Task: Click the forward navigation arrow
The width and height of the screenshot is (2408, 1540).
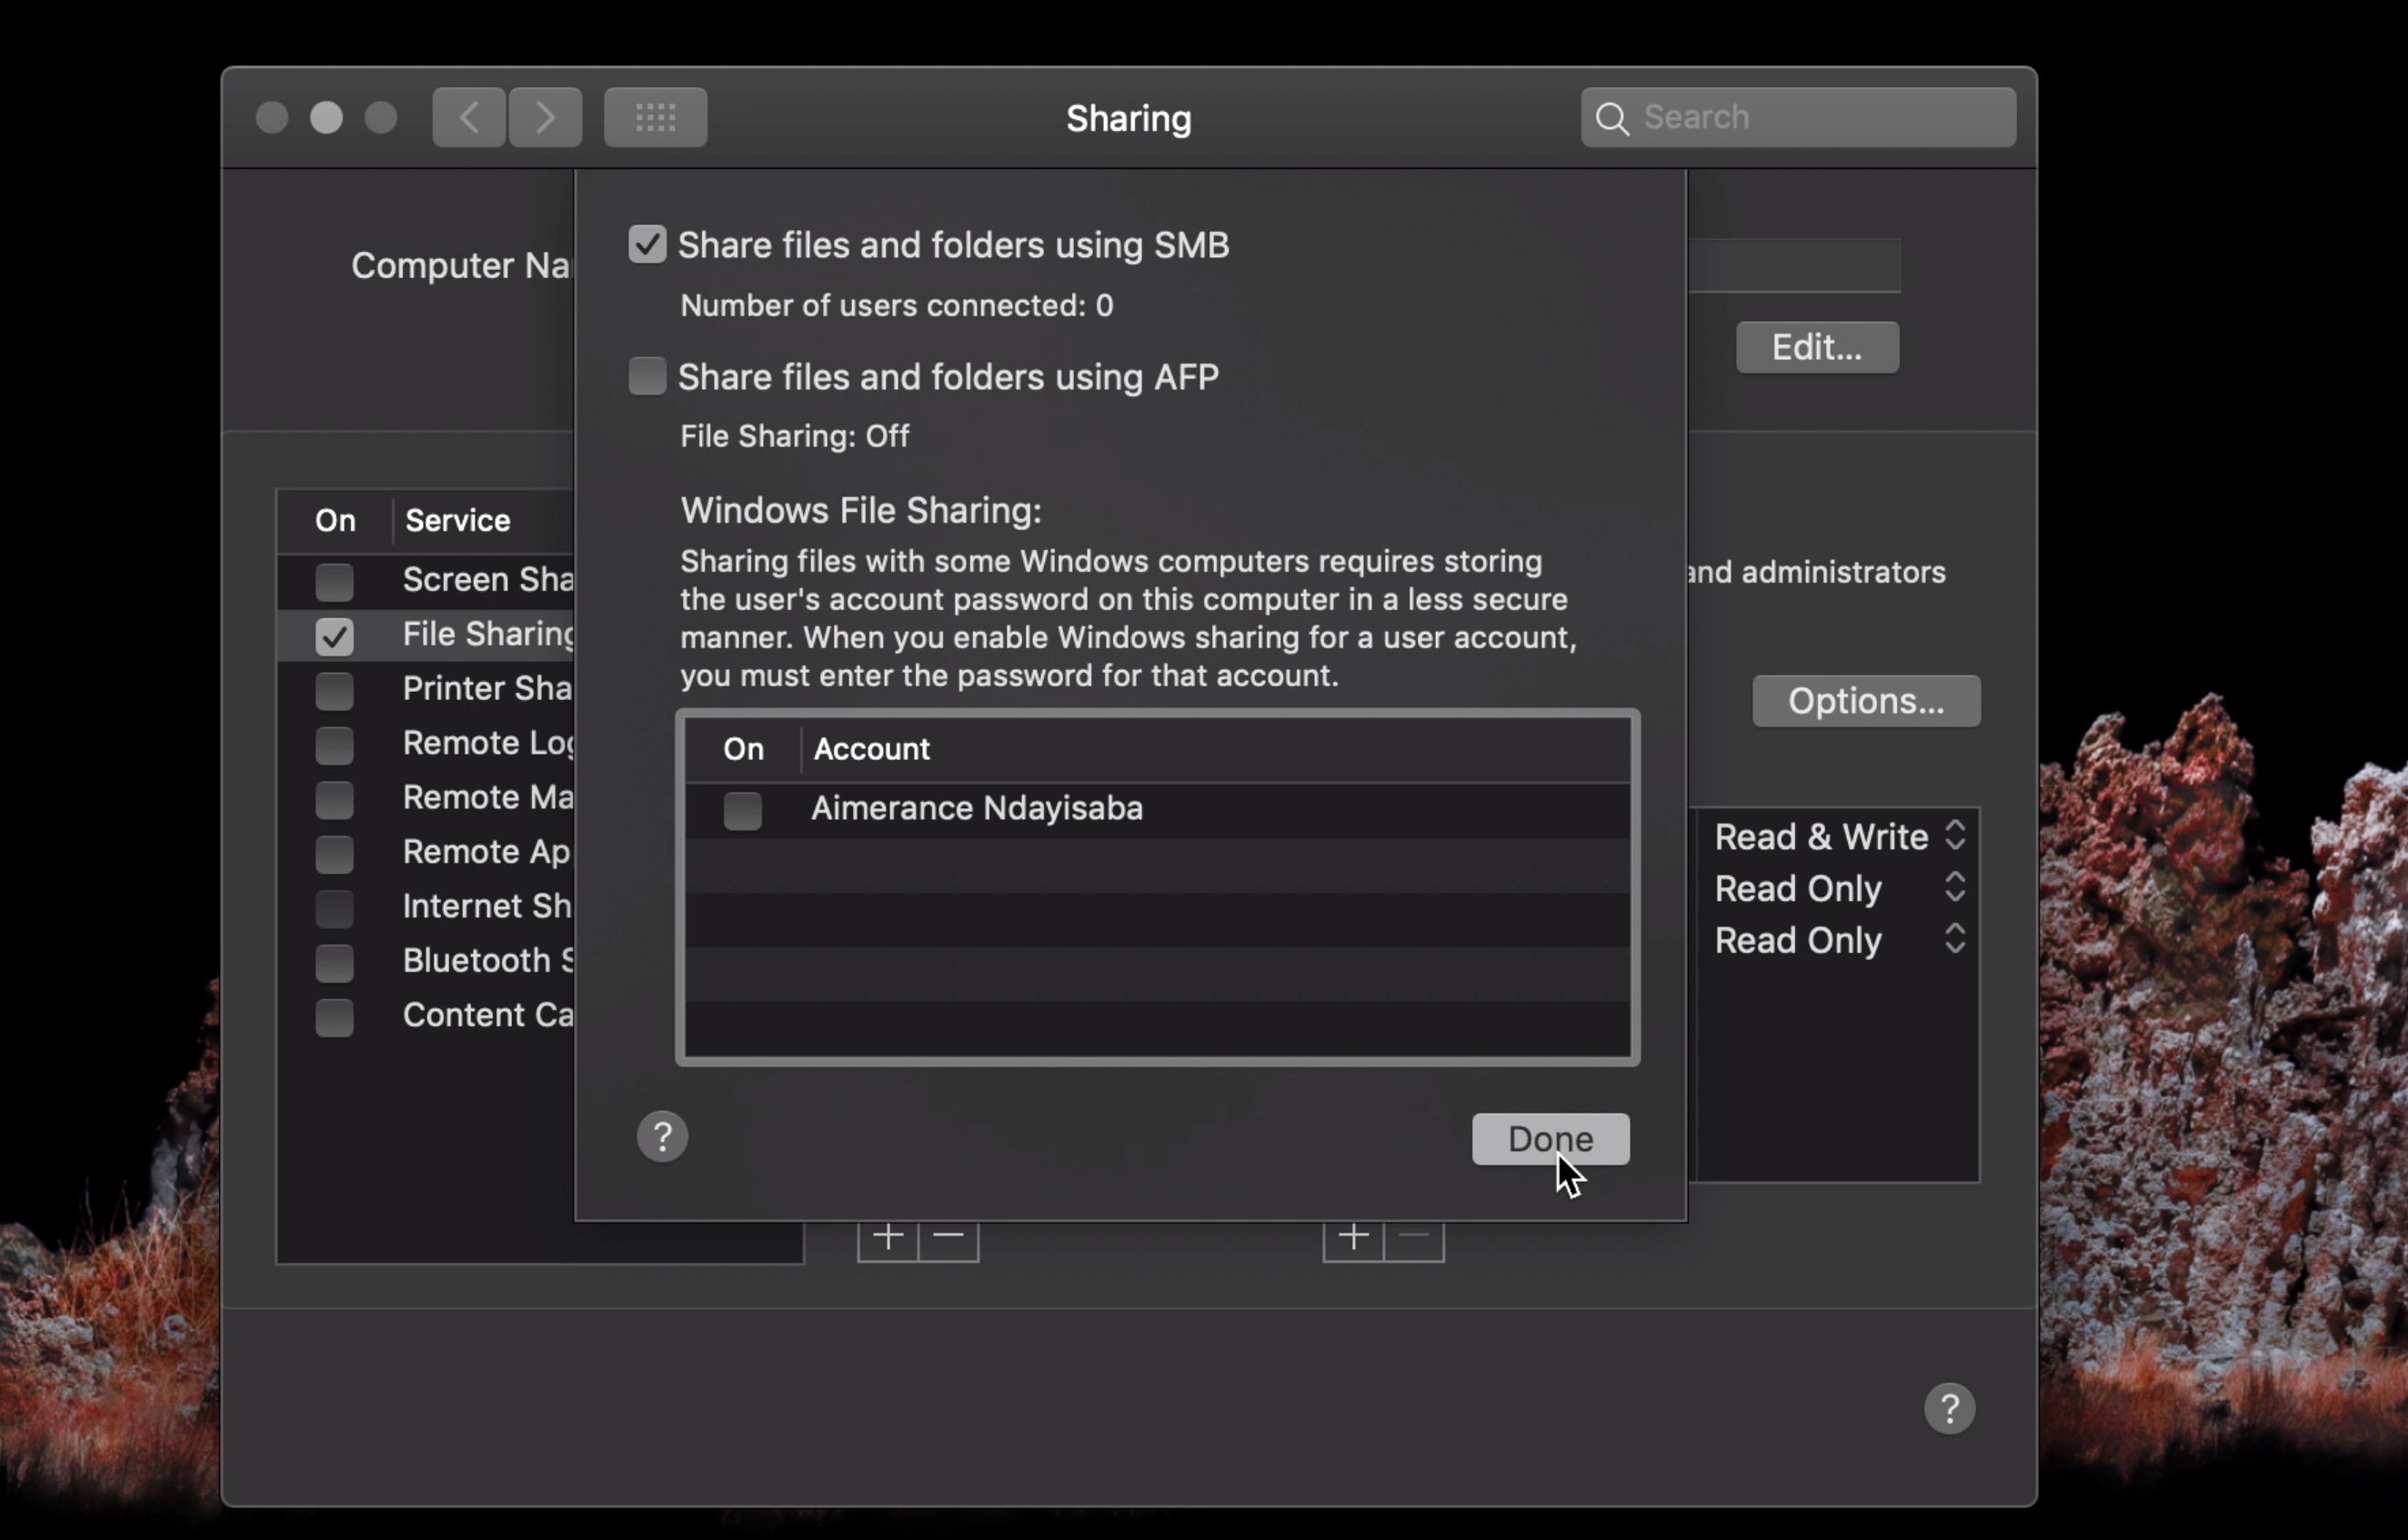Action: 545,118
